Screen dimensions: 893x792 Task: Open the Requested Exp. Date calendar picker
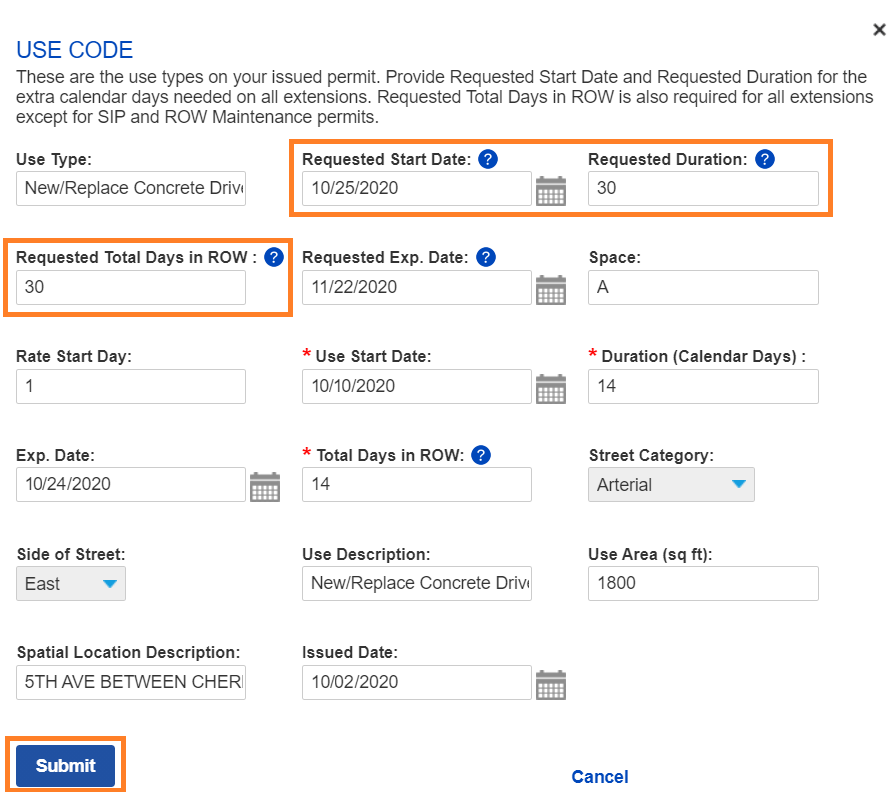click(551, 289)
